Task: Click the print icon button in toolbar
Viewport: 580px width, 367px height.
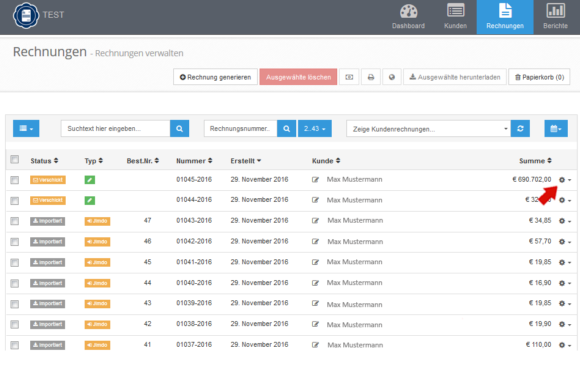Action: [x=371, y=77]
